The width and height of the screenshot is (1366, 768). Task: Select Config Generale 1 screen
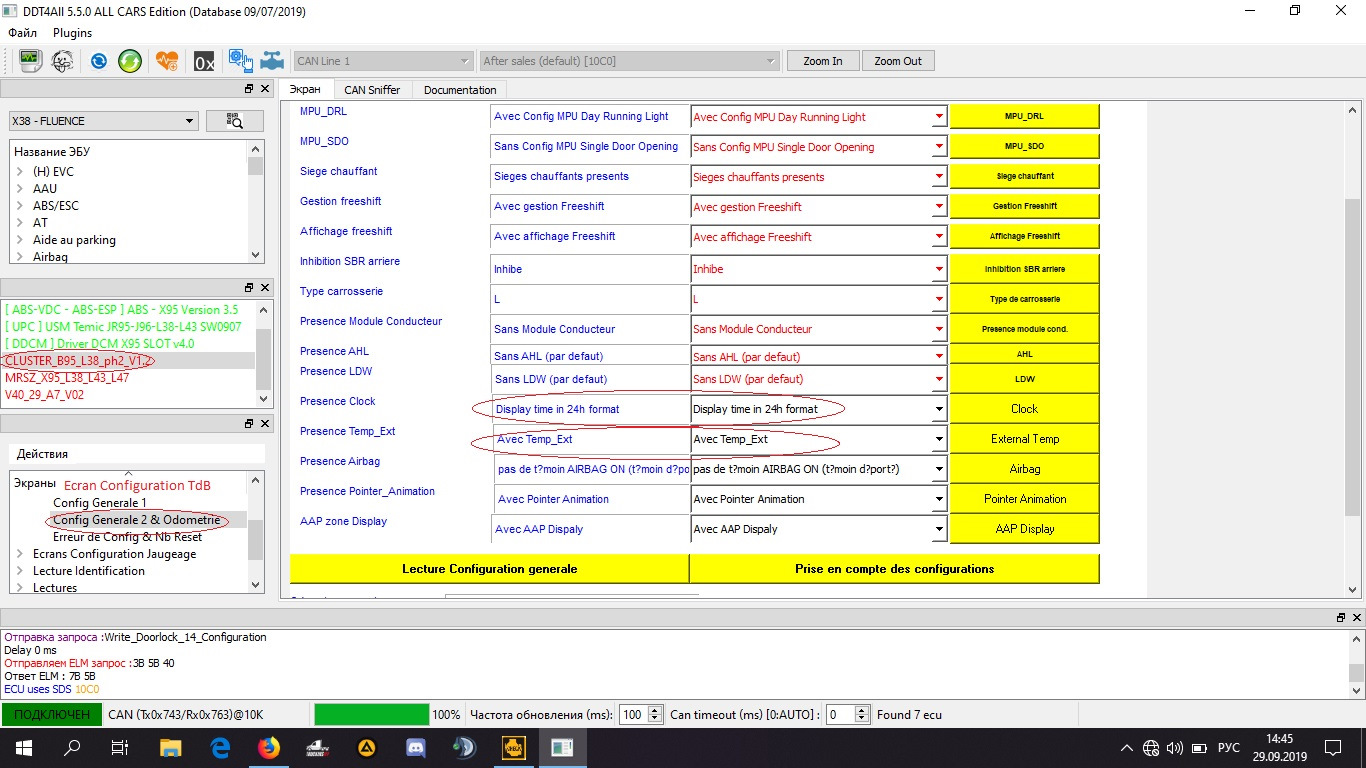tap(100, 503)
